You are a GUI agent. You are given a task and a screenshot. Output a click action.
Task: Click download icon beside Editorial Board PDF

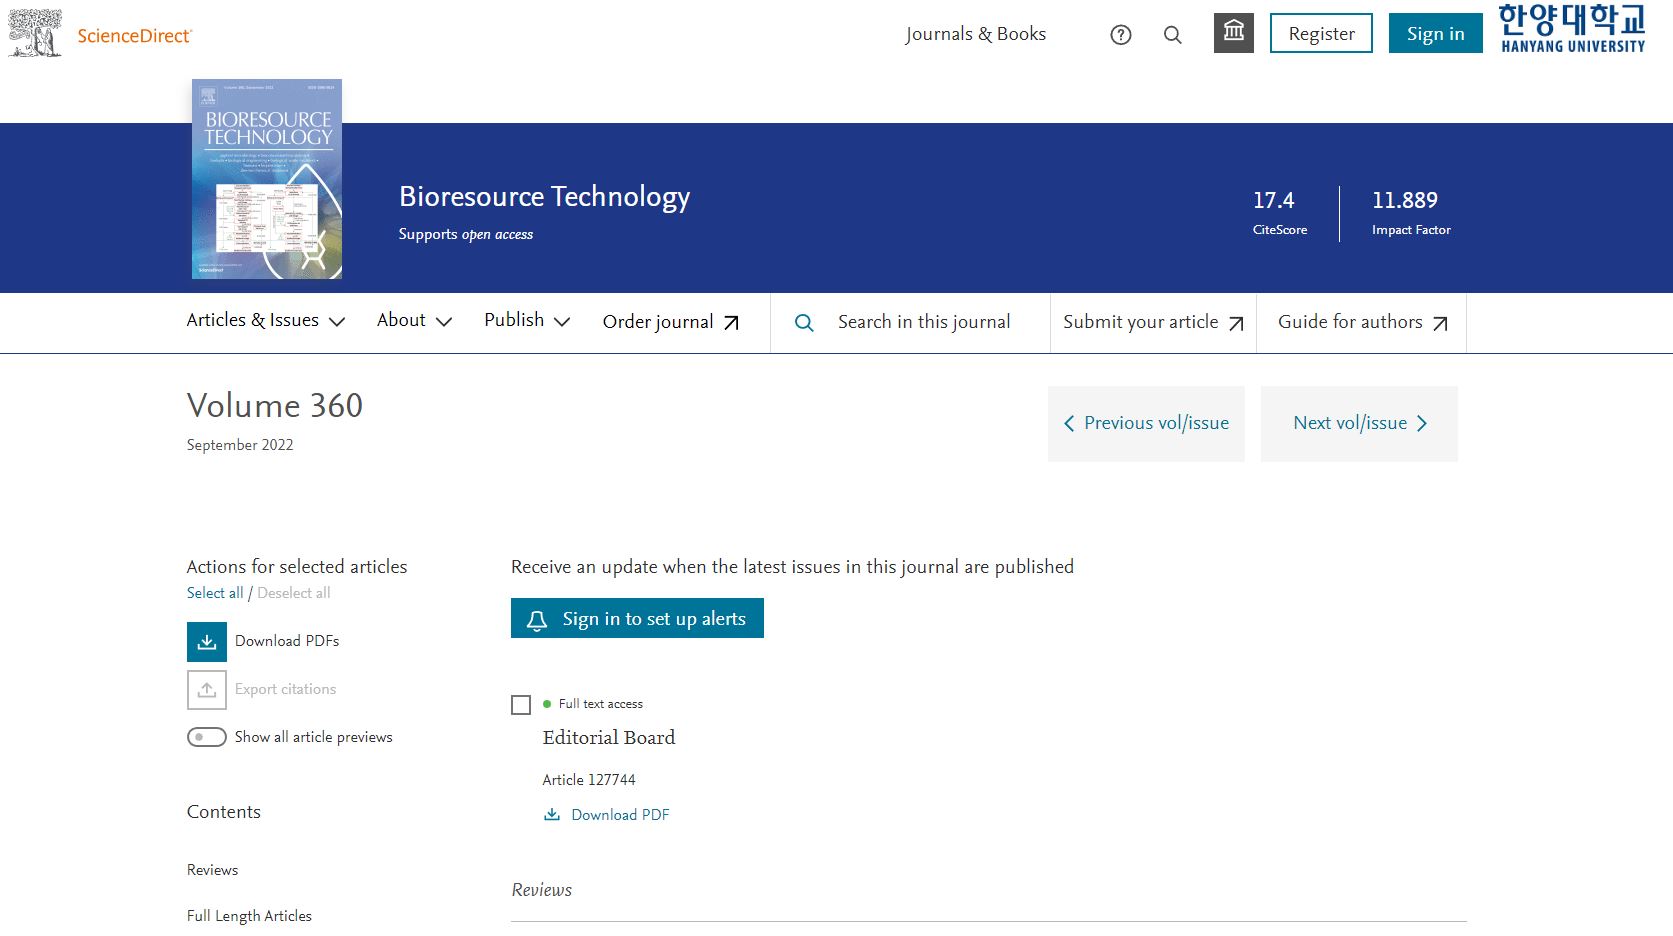pyautogui.click(x=552, y=815)
